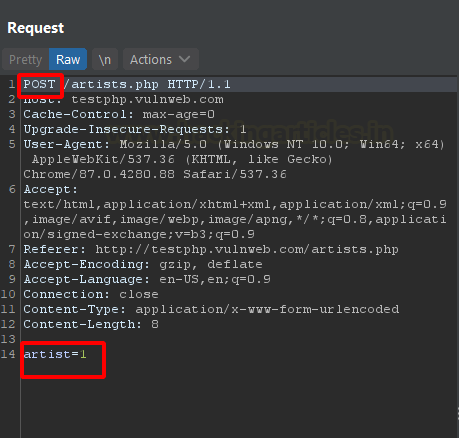Click the Accept-Encoding header line
The image size is (459, 438).
(143, 264)
